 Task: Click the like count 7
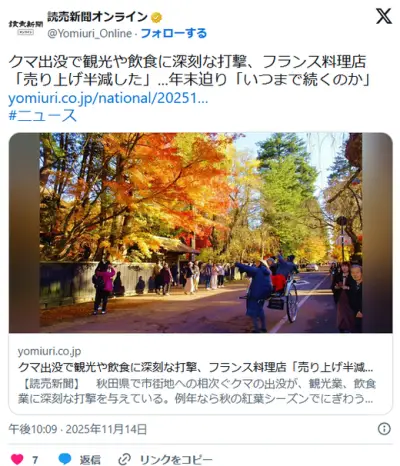[x=35, y=460]
